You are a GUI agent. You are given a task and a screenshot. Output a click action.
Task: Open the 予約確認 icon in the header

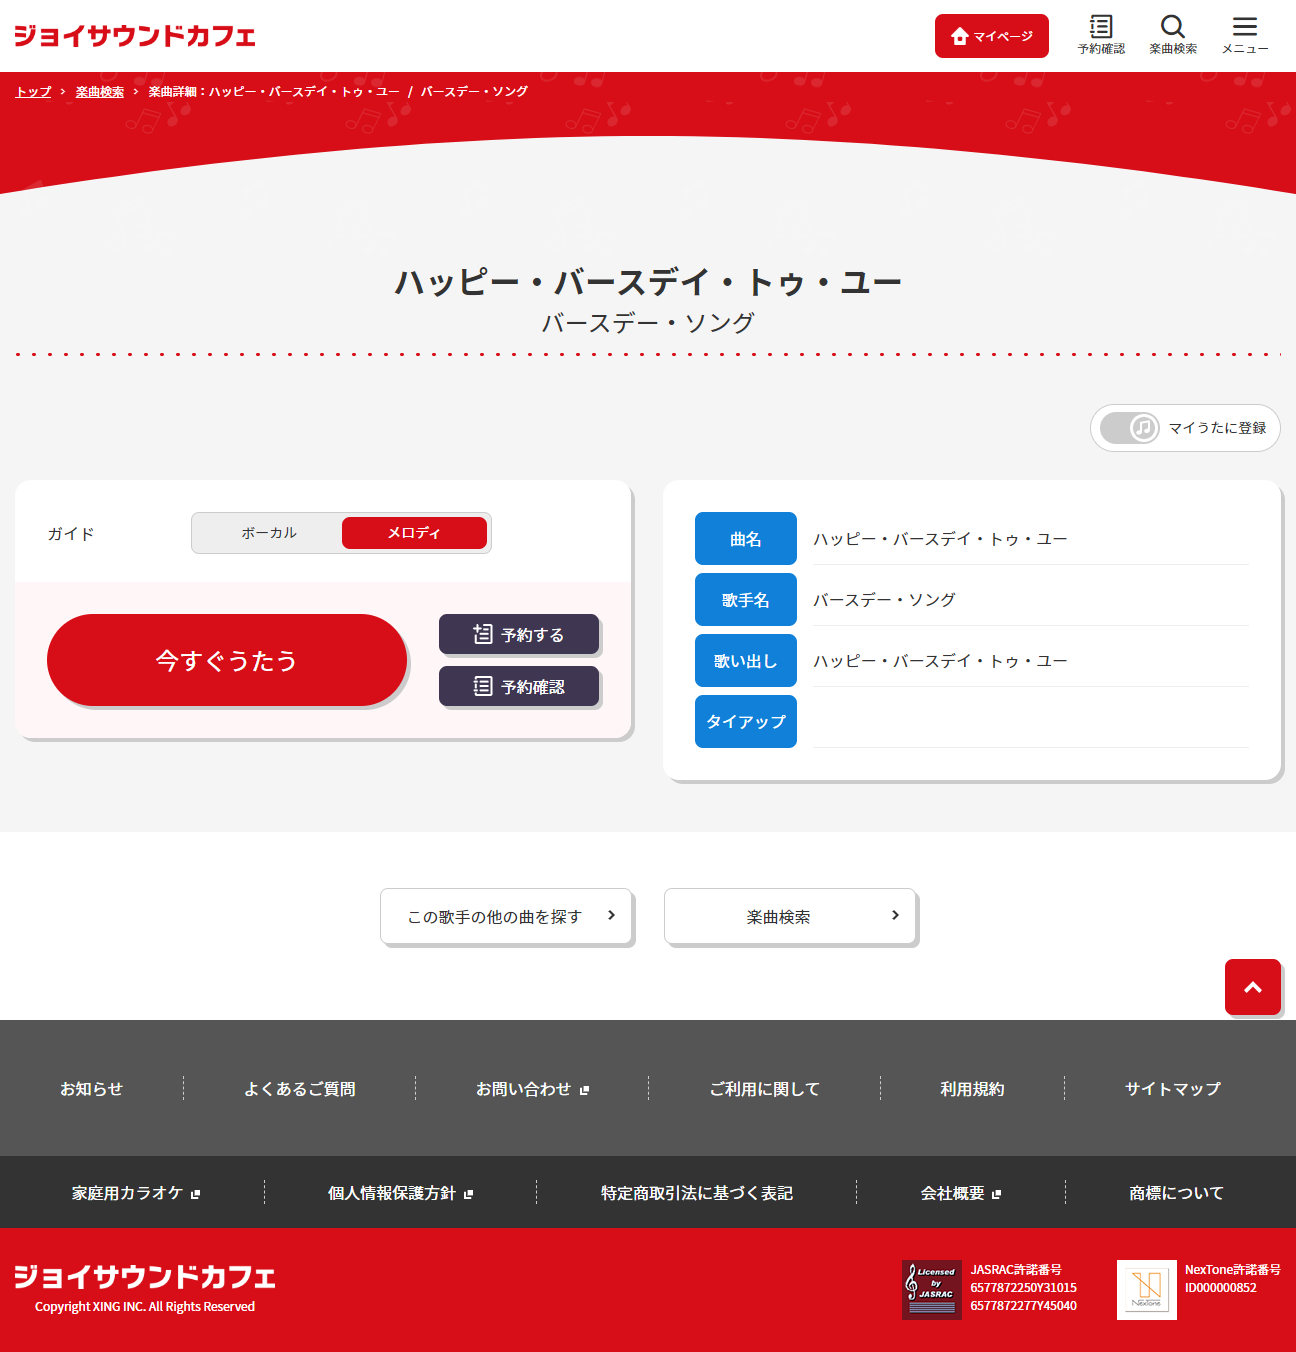click(1101, 35)
